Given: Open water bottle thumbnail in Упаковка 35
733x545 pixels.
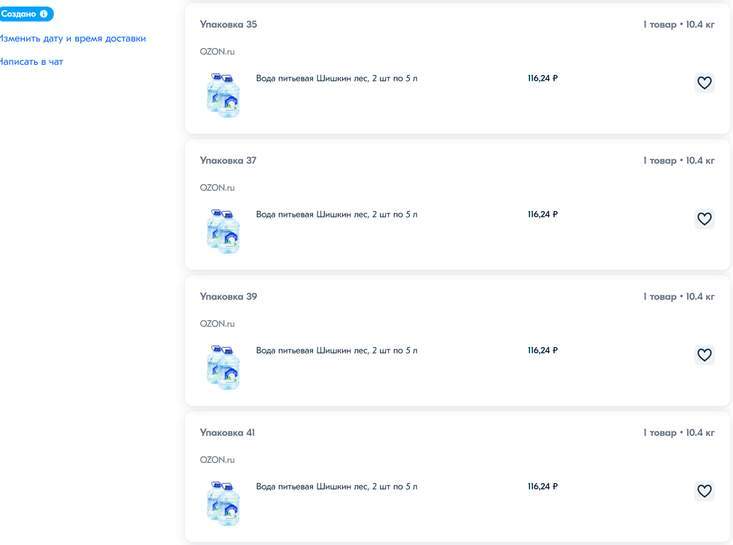Looking at the screenshot, I should [224, 94].
